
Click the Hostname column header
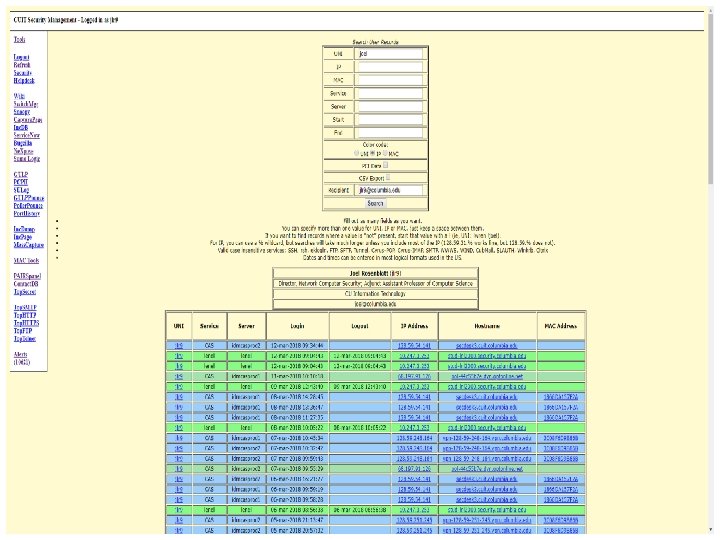click(487, 326)
